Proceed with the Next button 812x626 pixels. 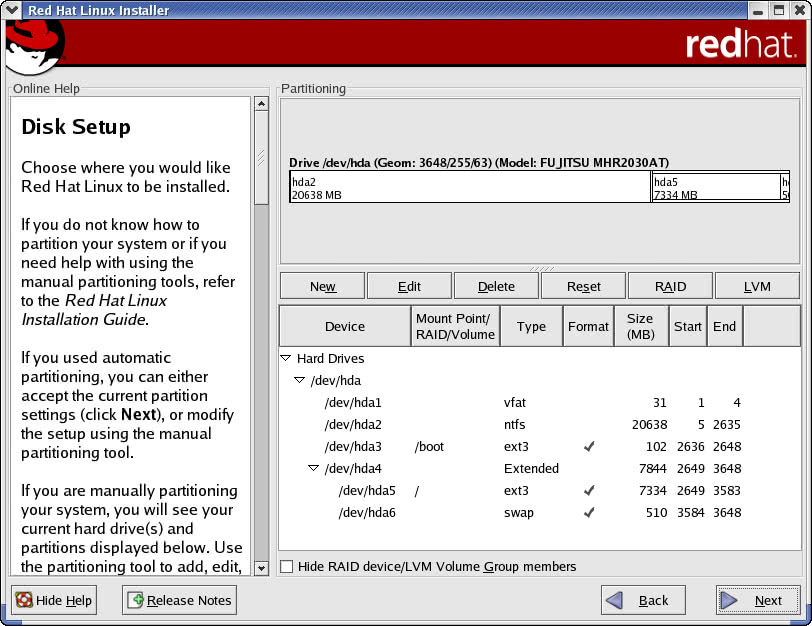coord(758,600)
